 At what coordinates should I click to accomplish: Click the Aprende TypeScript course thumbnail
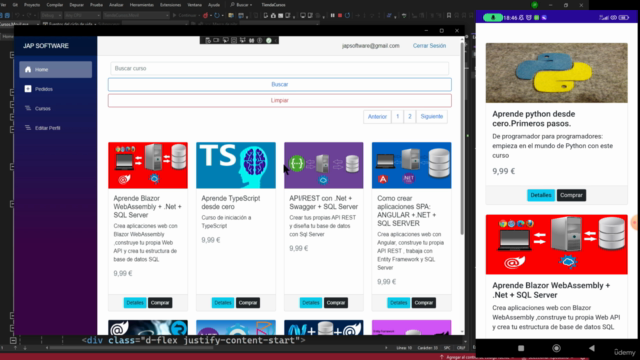[236, 165]
